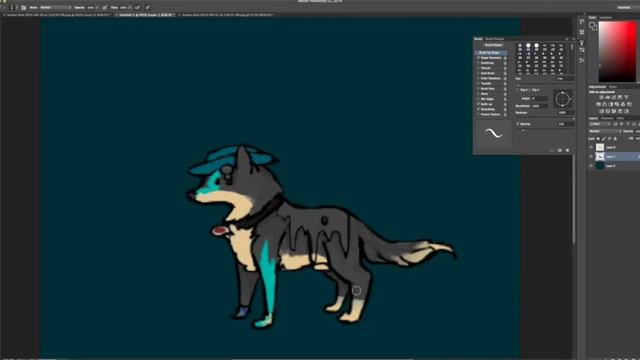Hide the highlighted layer via eye icon
This screenshot has height=360, width=640.
click(x=591, y=156)
